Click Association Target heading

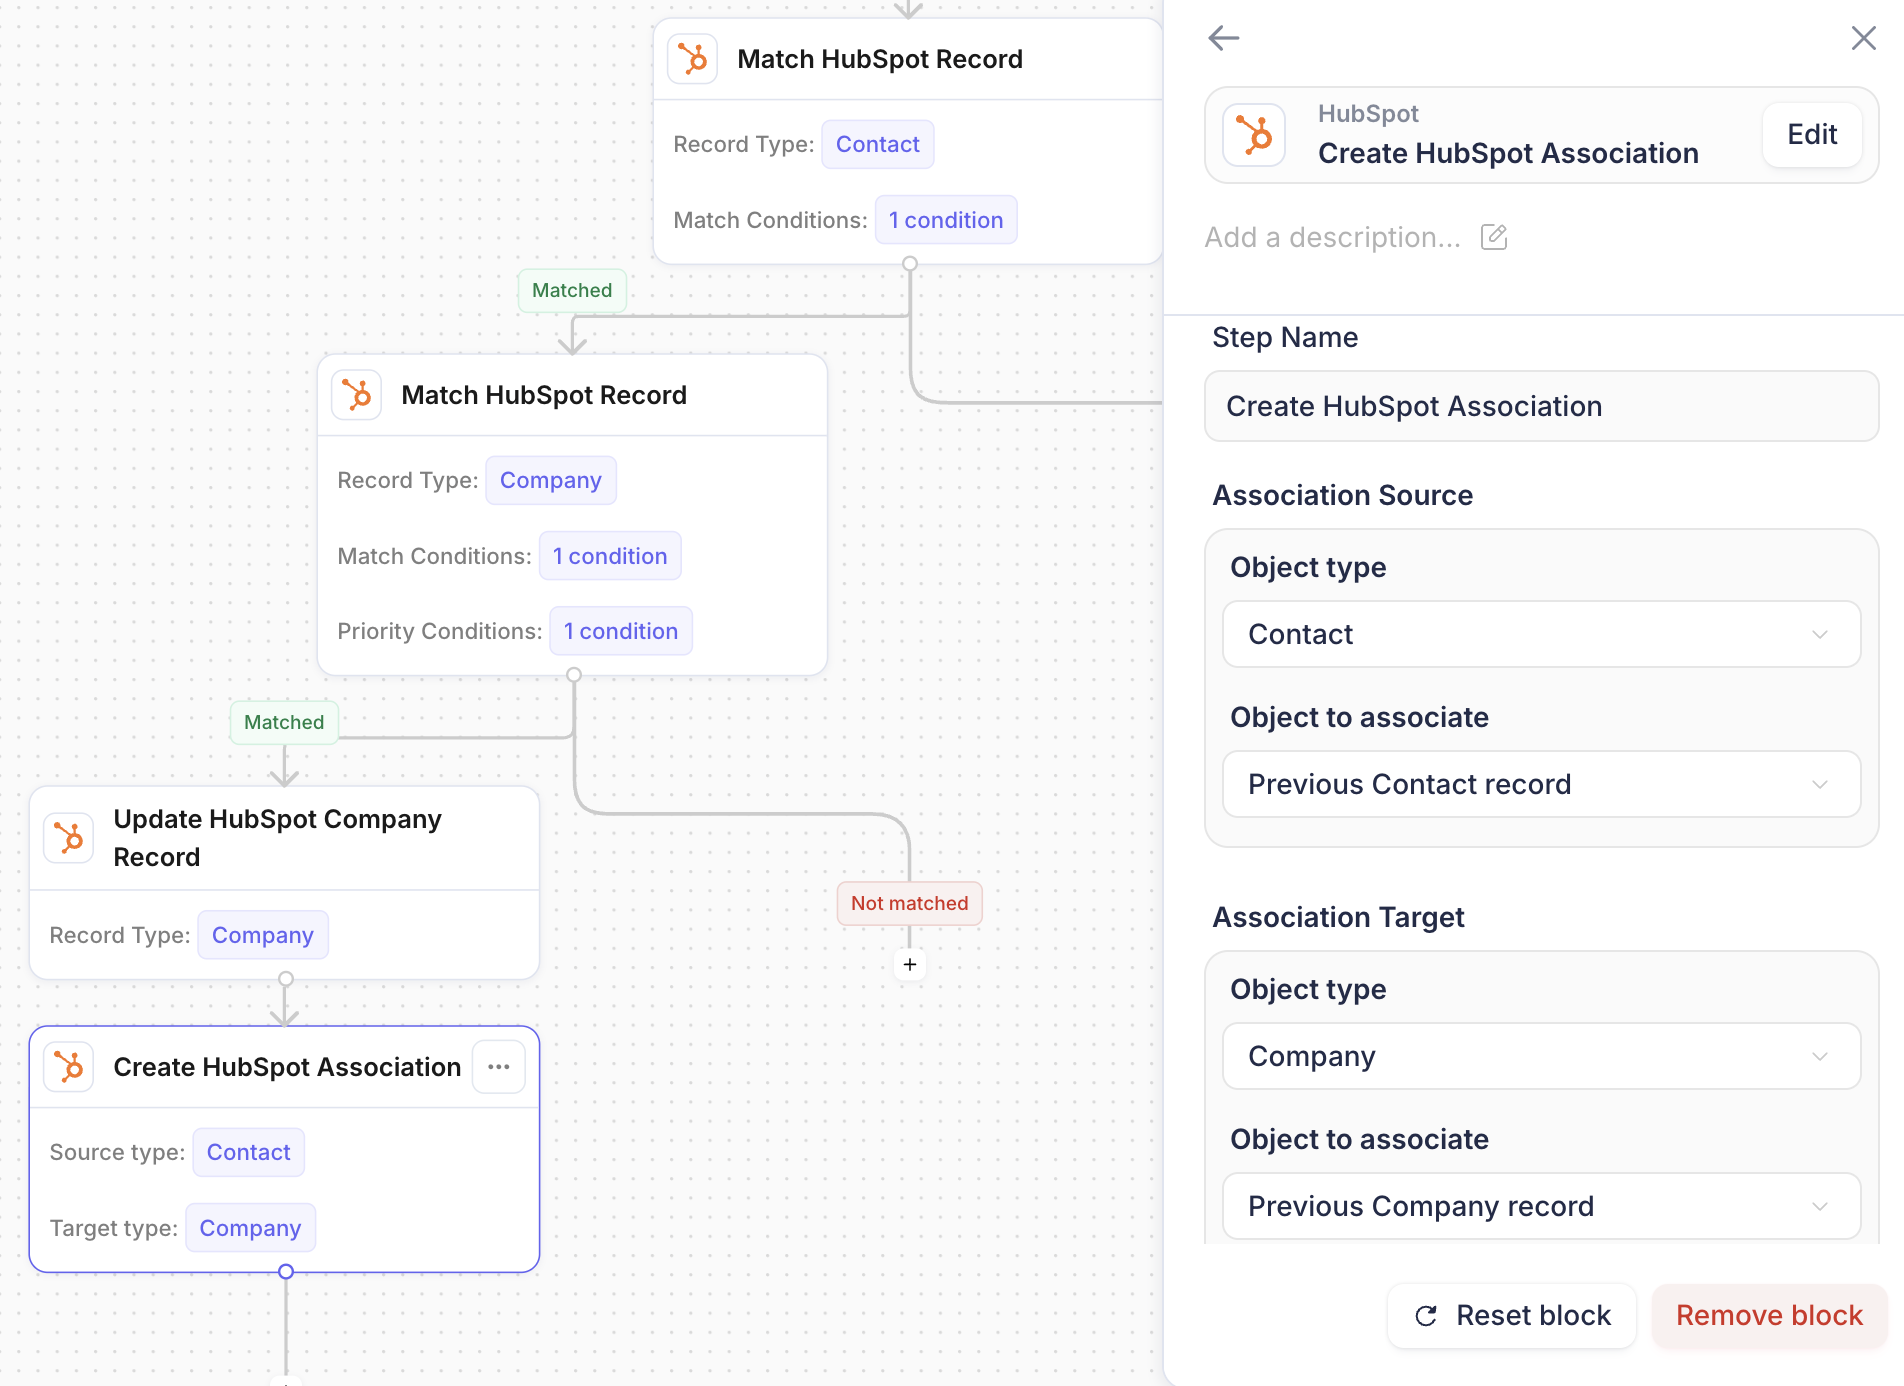[x=1338, y=917]
